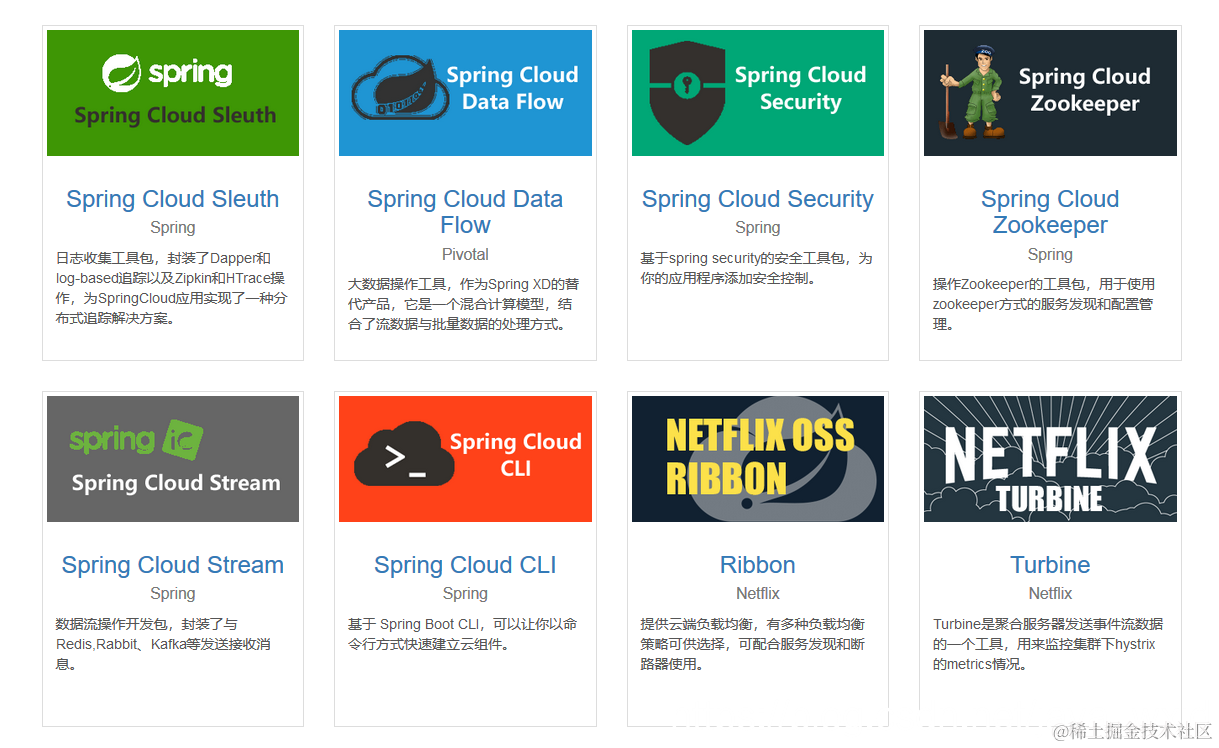Click the Turbine description mentioning hystrix metrics
Screen dimensions: 1219x748
(1048, 644)
